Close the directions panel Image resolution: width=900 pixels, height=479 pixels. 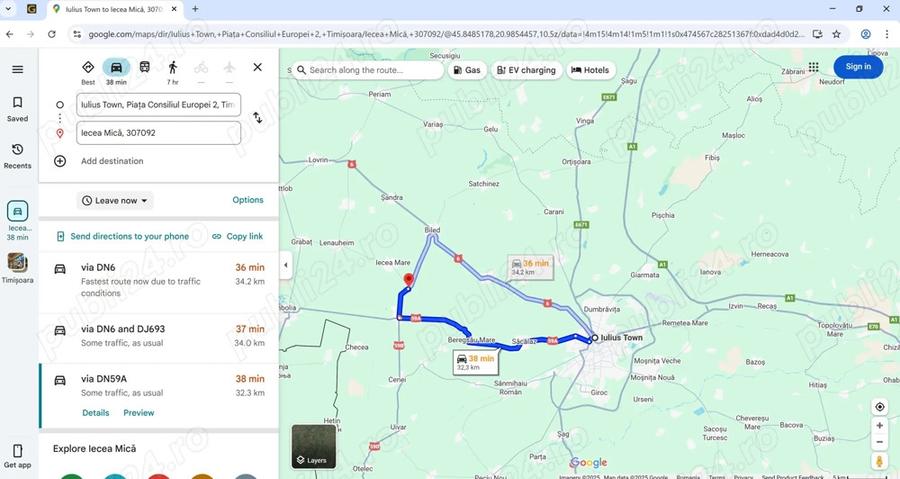tap(257, 67)
